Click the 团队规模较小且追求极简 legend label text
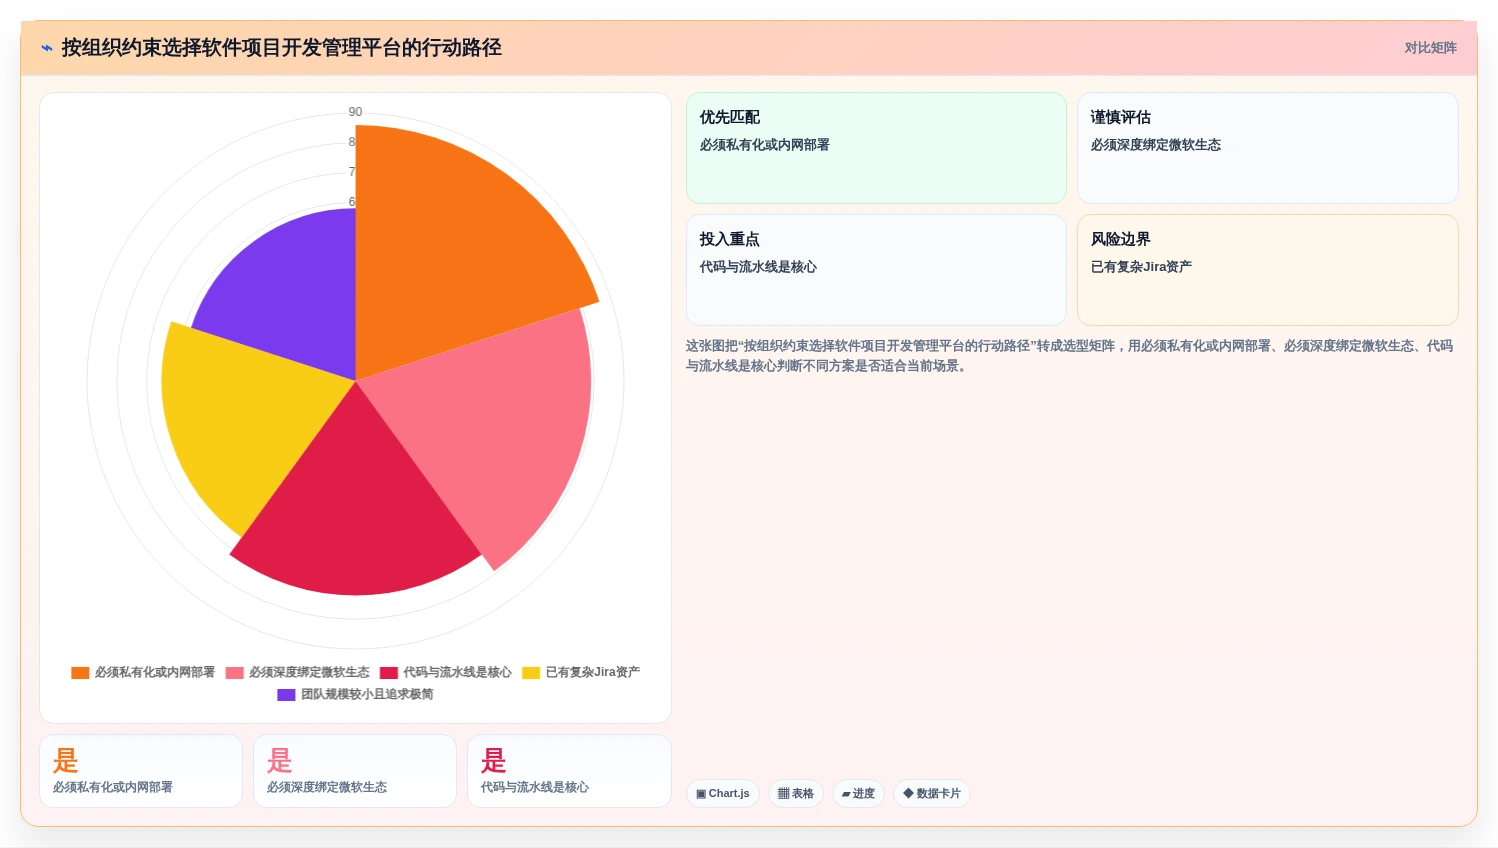This screenshot has width=1498, height=848. pos(367,695)
